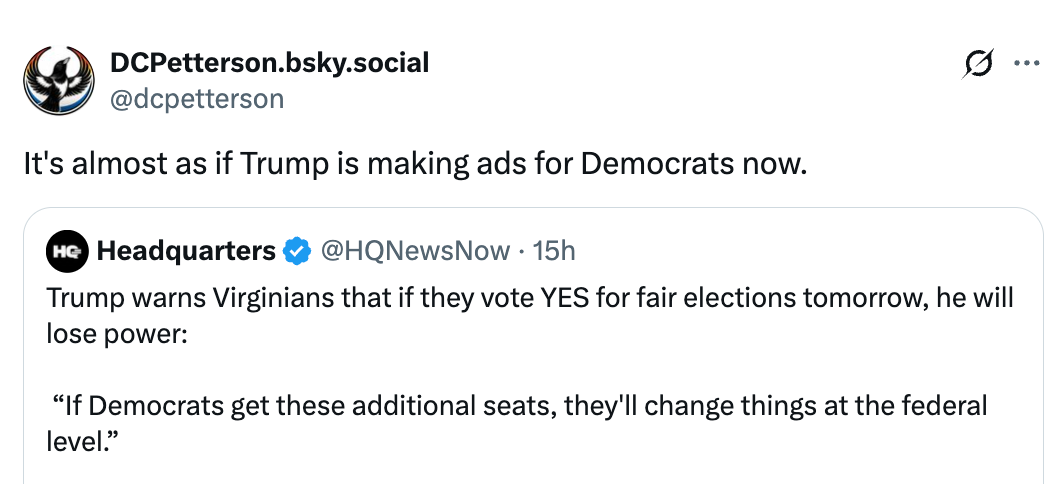Open Grok actions via the slashed-circle icon
The height and width of the screenshot is (484, 1056).
tap(976, 64)
